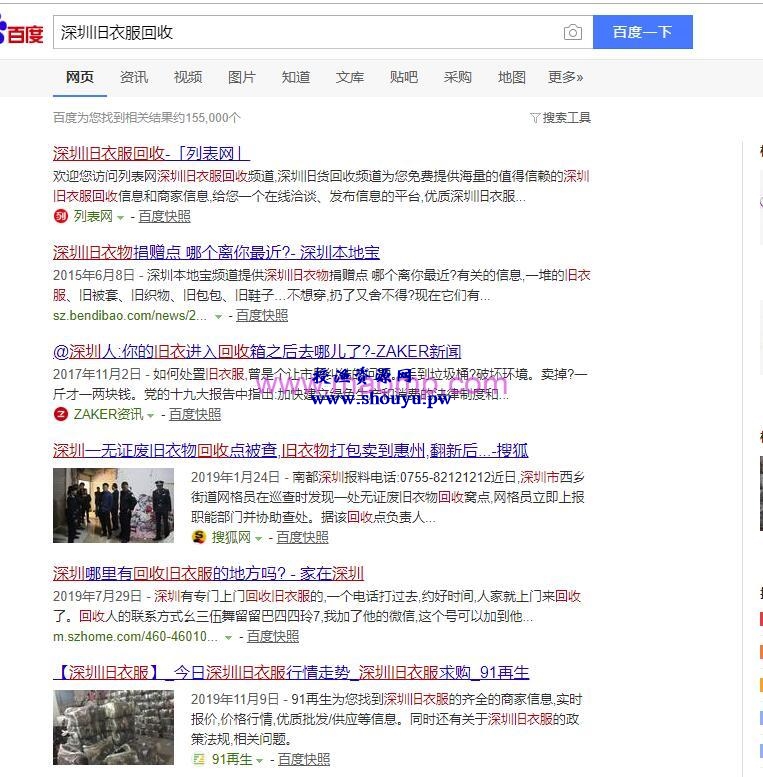The image size is (763, 777).
Task: Click the sz.bendibao.com/news URL text
Action: (x=130, y=316)
